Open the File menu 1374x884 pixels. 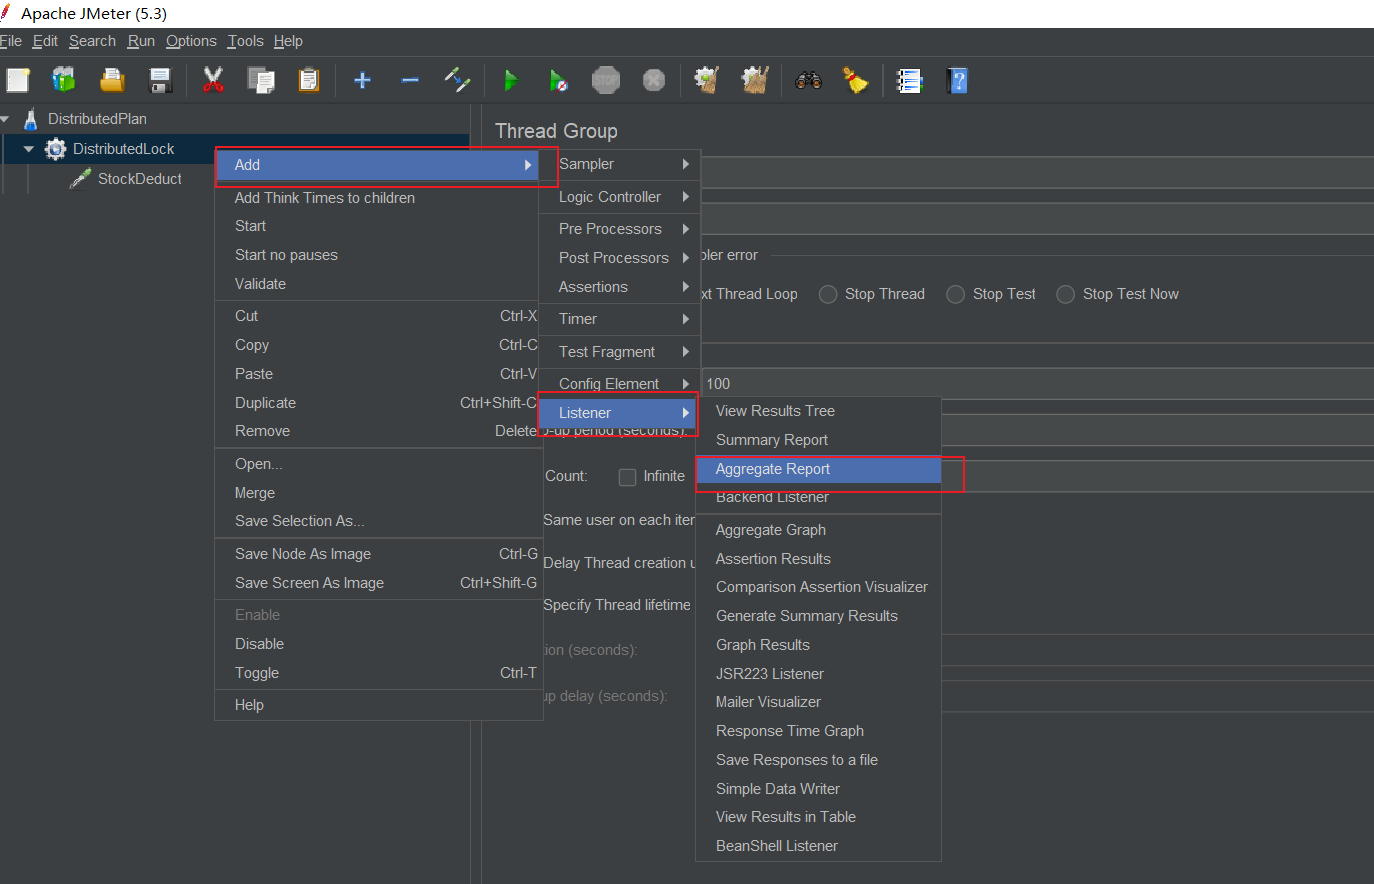point(11,41)
